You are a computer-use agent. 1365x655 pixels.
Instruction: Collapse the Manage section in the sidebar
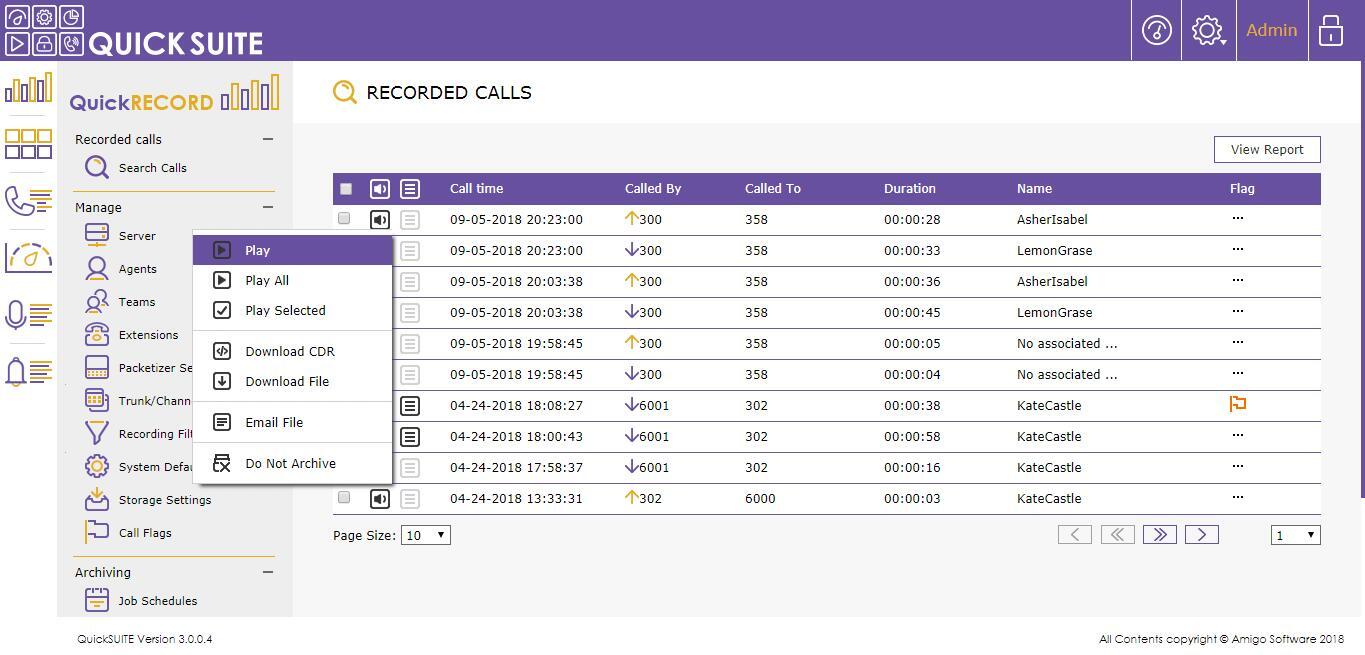click(266, 206)
